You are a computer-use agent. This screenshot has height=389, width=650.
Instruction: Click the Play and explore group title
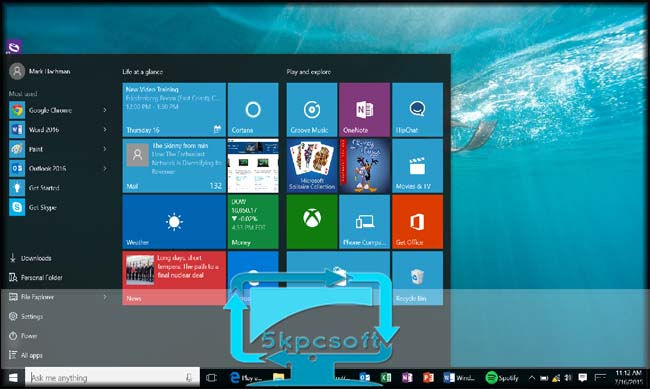pos(308,72)
